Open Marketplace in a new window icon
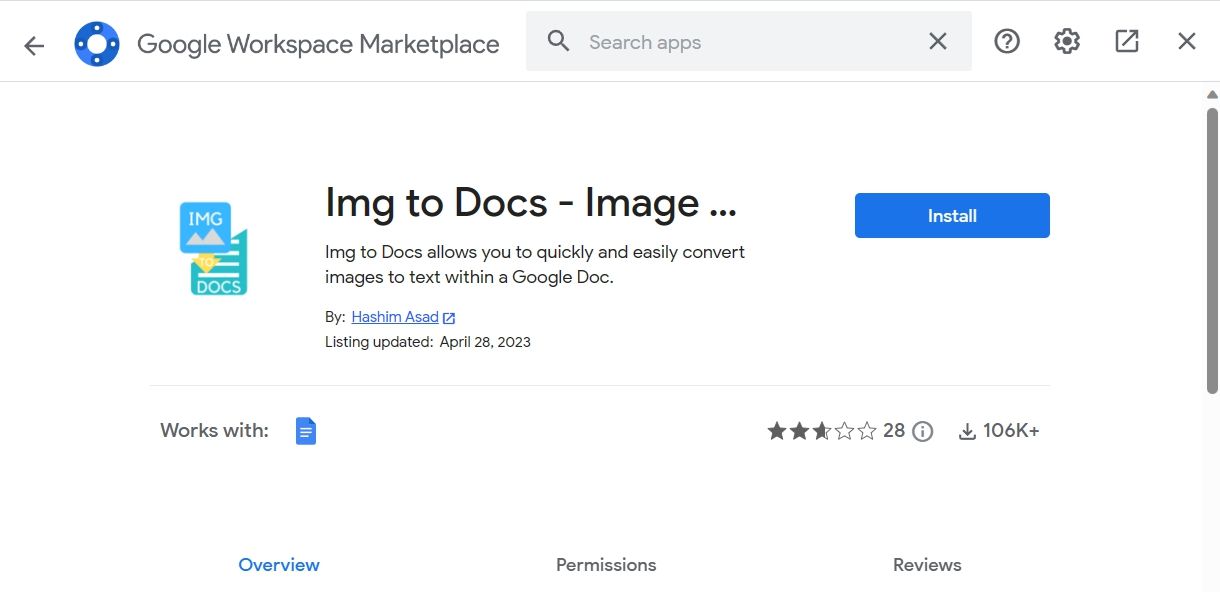The width and height of the screenshot is (1220, 592). [x=1126, y=41]
